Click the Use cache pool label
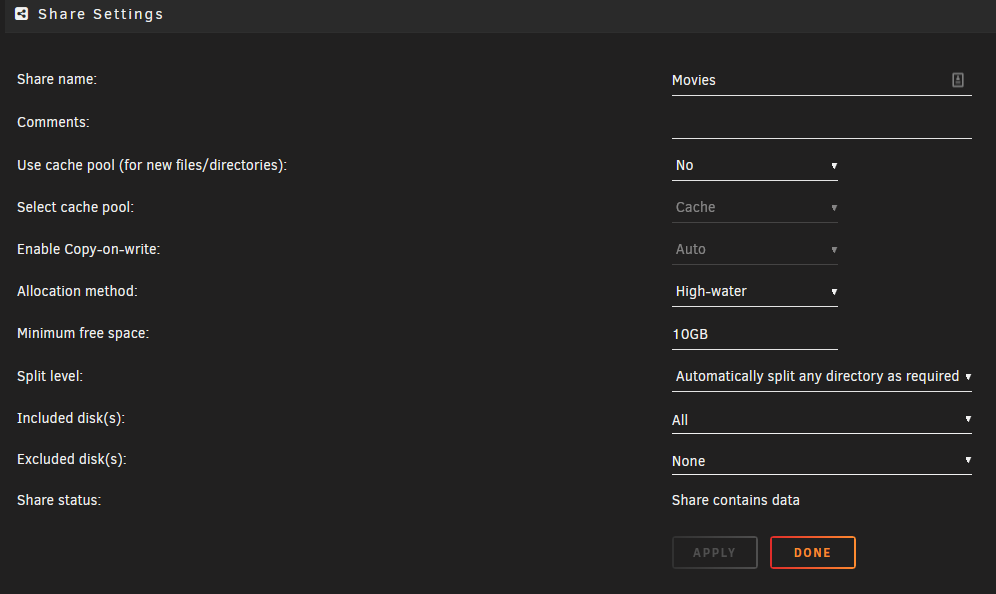The width and height of the screenshot is (996, 594). click(x=152, y=165)
